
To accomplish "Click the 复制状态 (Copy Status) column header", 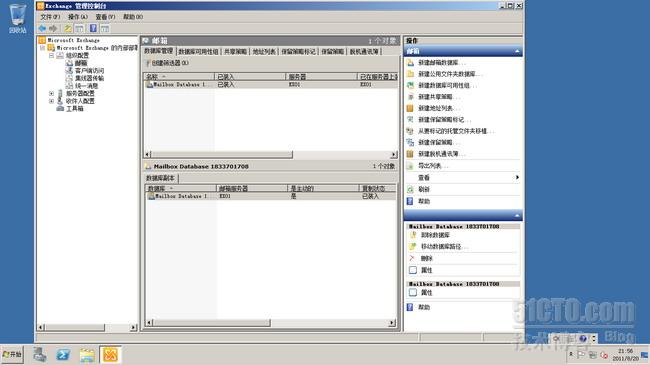I will [377, 188].
